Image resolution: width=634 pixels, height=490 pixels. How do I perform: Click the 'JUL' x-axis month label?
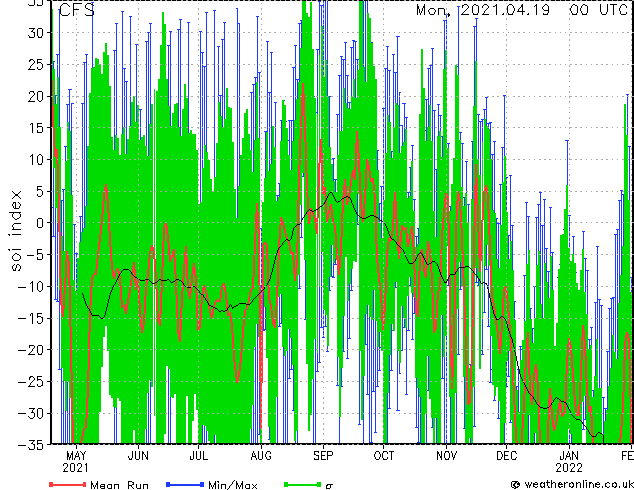pyautogui.click(x=199, y=456)
